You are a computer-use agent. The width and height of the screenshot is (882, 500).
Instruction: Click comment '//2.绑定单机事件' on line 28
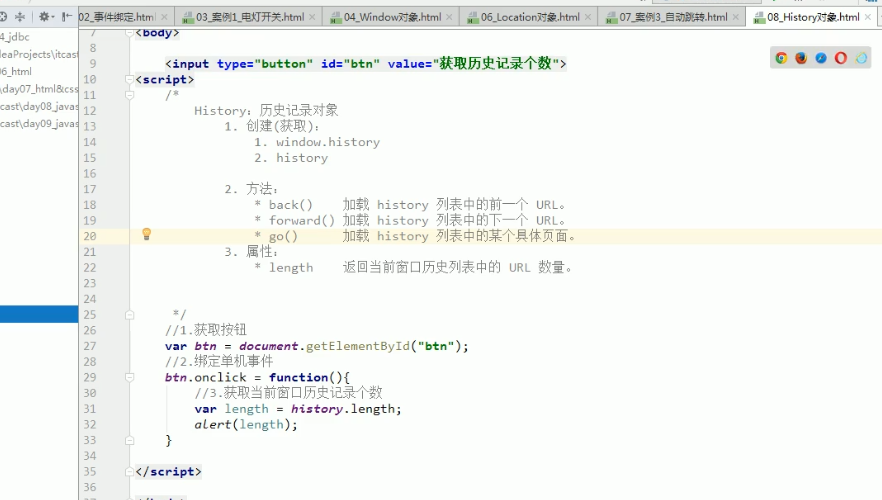(219, 362)
